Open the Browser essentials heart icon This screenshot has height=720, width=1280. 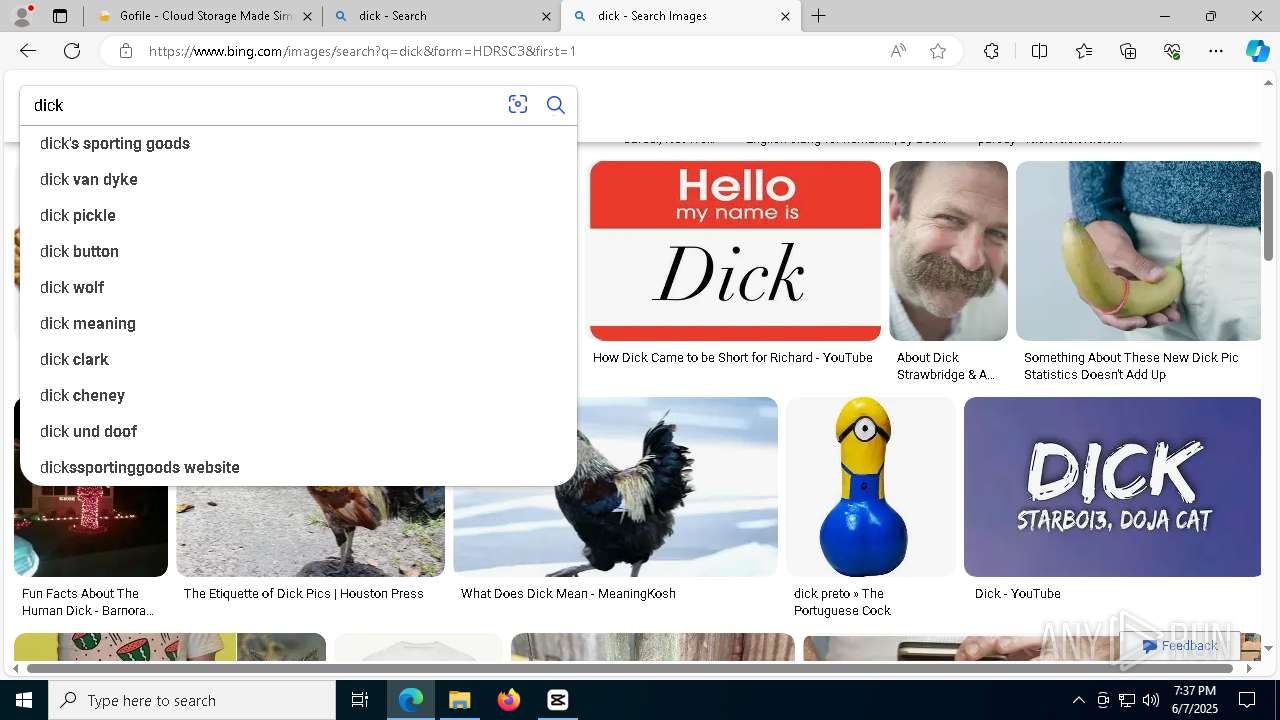(1172, 51)
